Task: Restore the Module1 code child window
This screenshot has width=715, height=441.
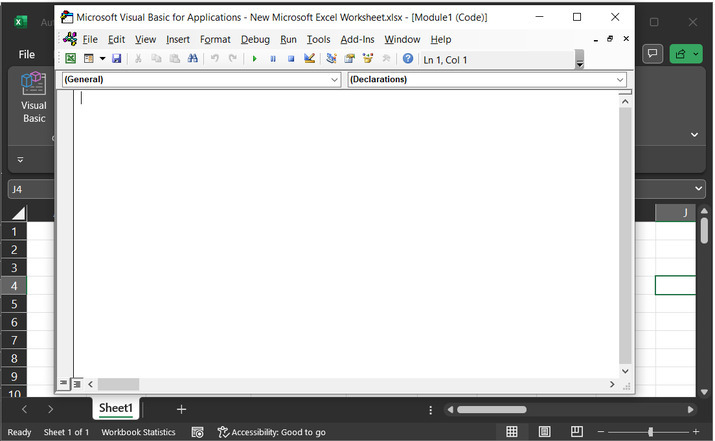Action: click(610, 39)
